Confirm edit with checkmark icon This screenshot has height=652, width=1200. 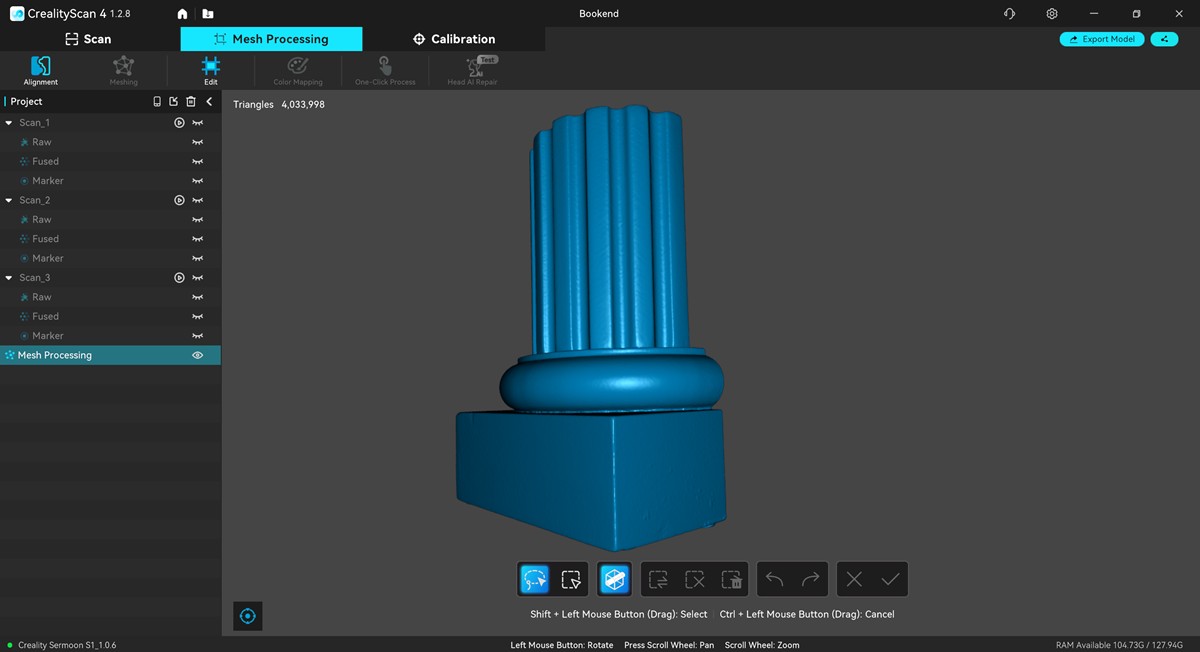coord(890,579)
